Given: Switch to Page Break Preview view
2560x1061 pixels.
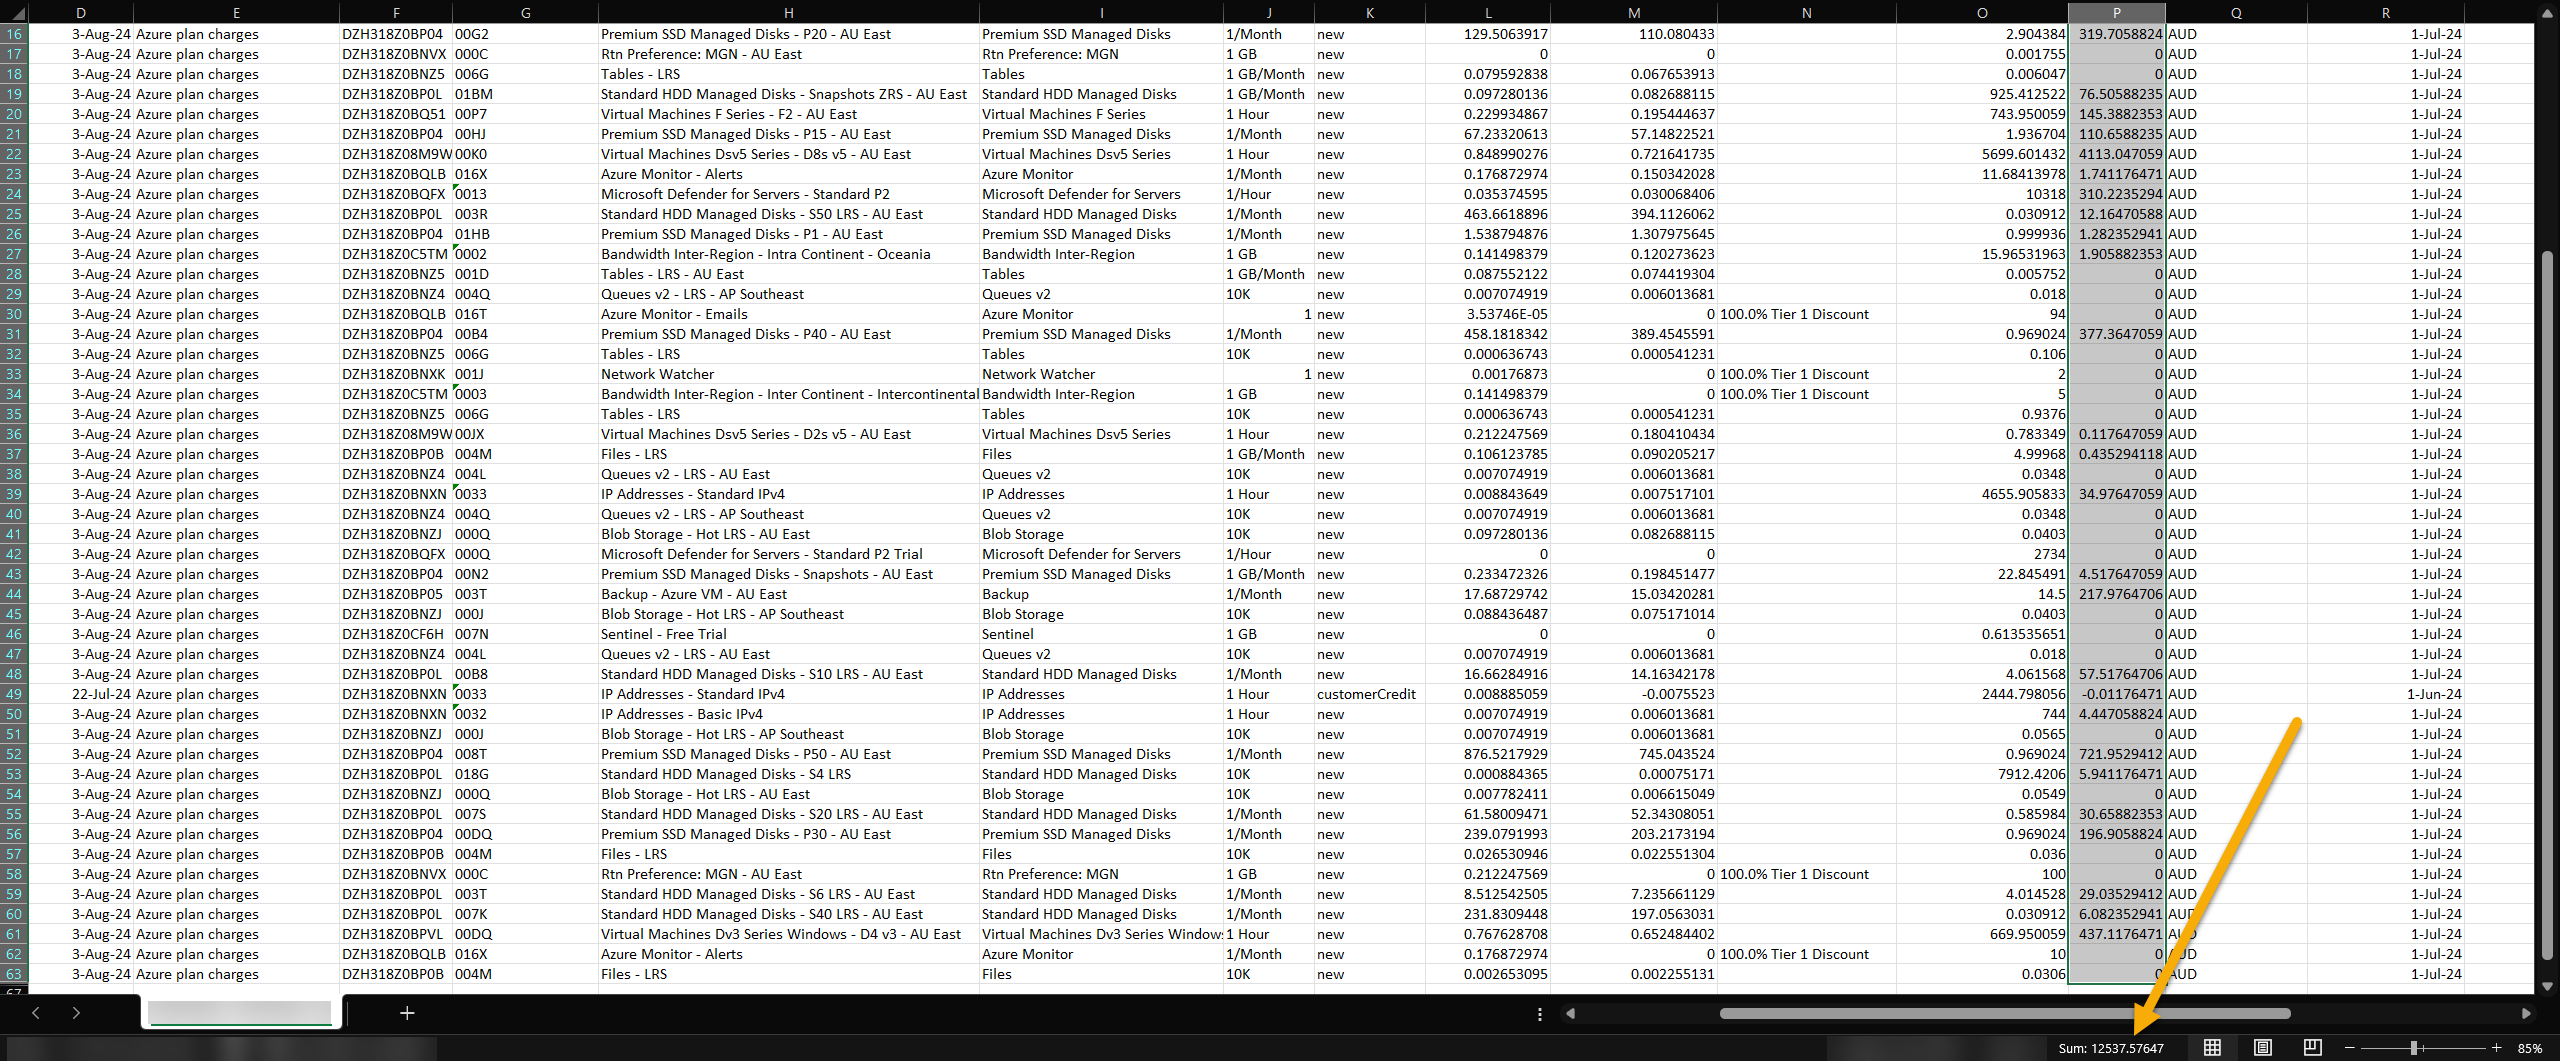Looking at the screenshot, I should [x=2312, y=1047].
